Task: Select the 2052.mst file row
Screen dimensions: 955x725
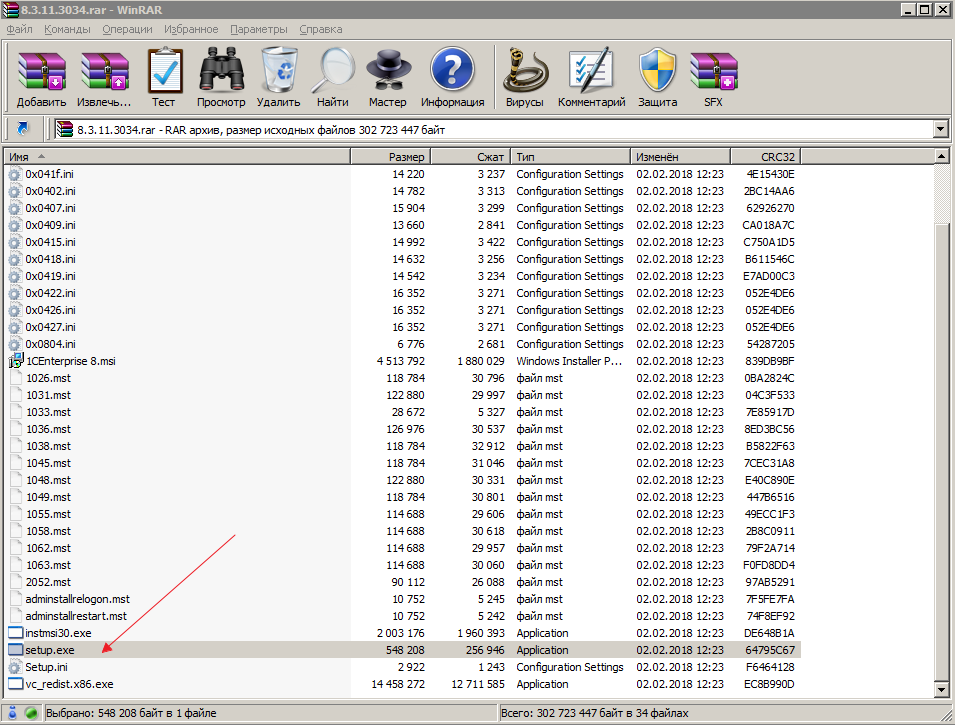Action: [403, 582]
